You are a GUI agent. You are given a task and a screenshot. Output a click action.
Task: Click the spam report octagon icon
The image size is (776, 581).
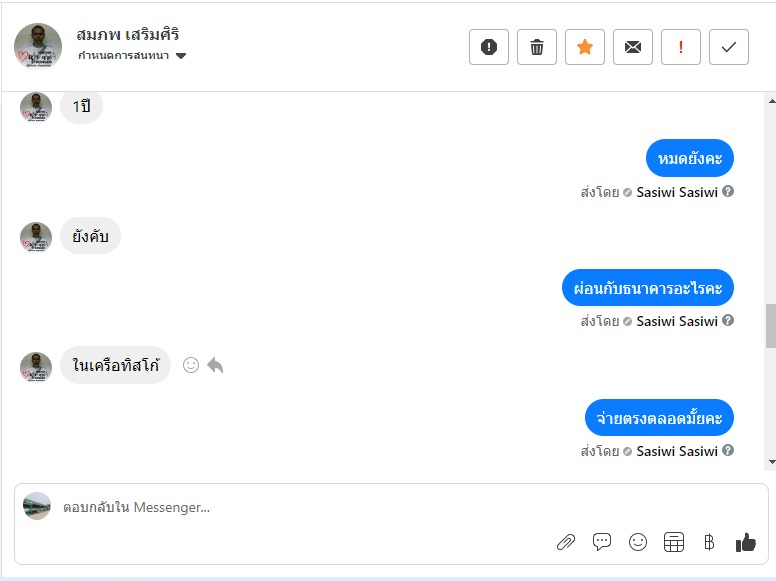point(489,47)
